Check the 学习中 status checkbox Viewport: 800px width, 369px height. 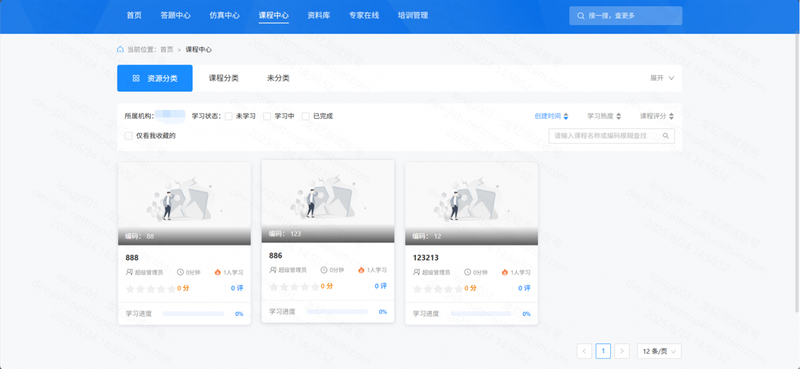[267, 116]
